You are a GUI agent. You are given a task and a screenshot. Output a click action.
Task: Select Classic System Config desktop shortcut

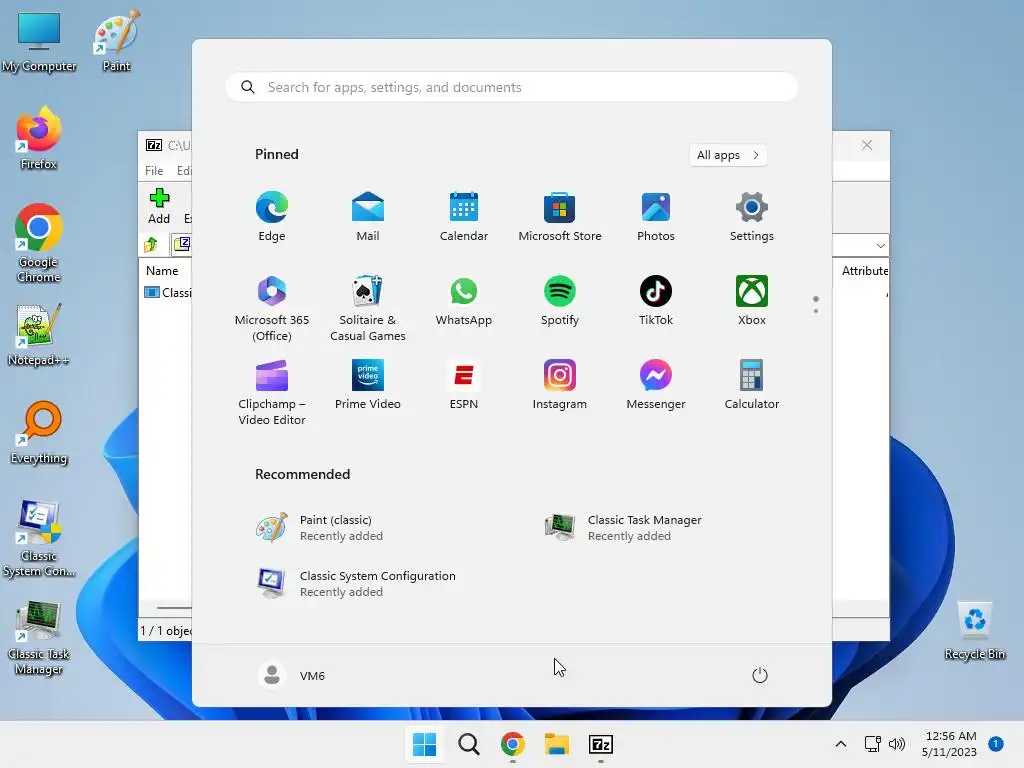(x=39, y=539)
